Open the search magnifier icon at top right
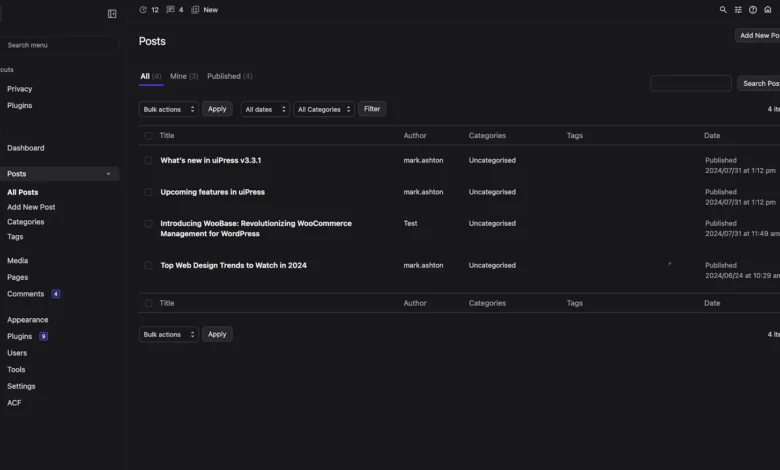This screenshot has width=780, height=470. (x=723, y=9)
